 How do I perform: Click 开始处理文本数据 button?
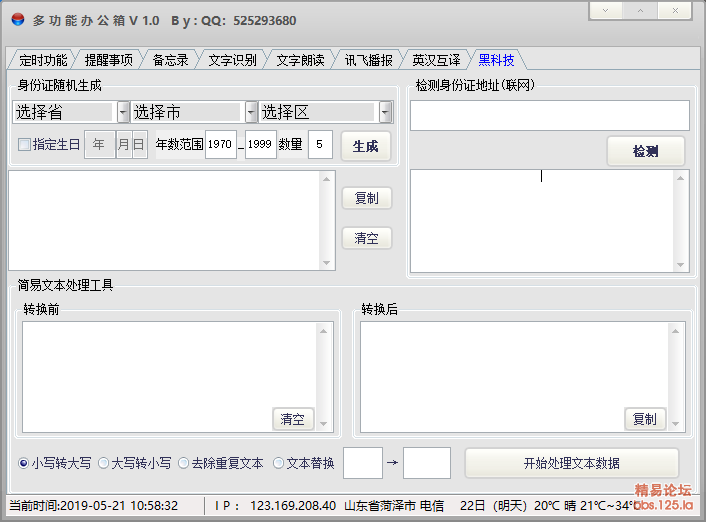(x=571, y=463)
